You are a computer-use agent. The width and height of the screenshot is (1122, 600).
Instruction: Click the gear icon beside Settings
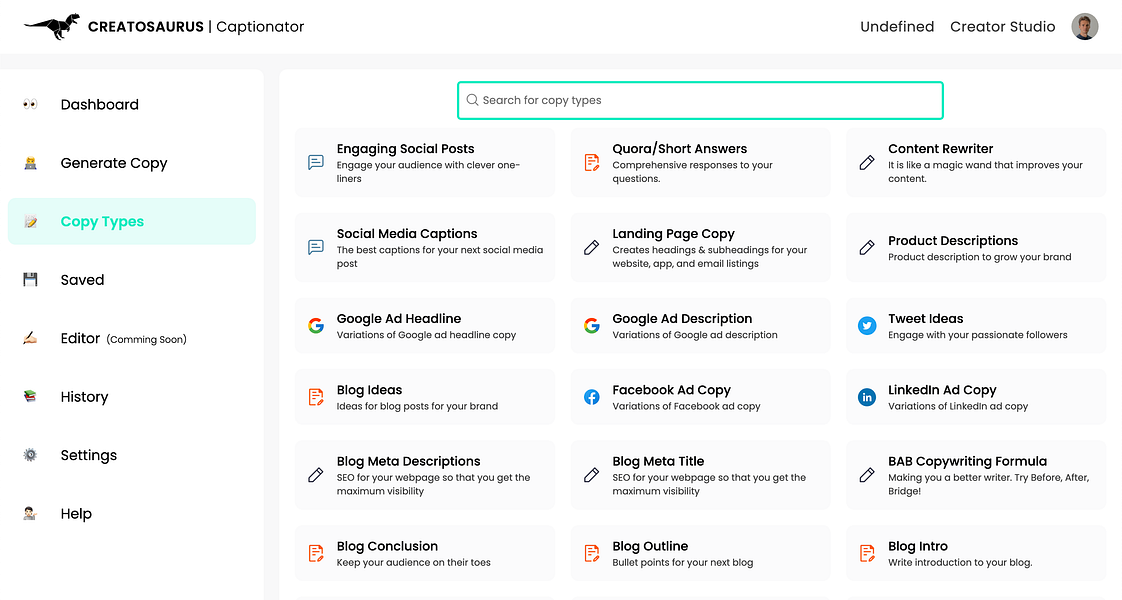point(30,455)
